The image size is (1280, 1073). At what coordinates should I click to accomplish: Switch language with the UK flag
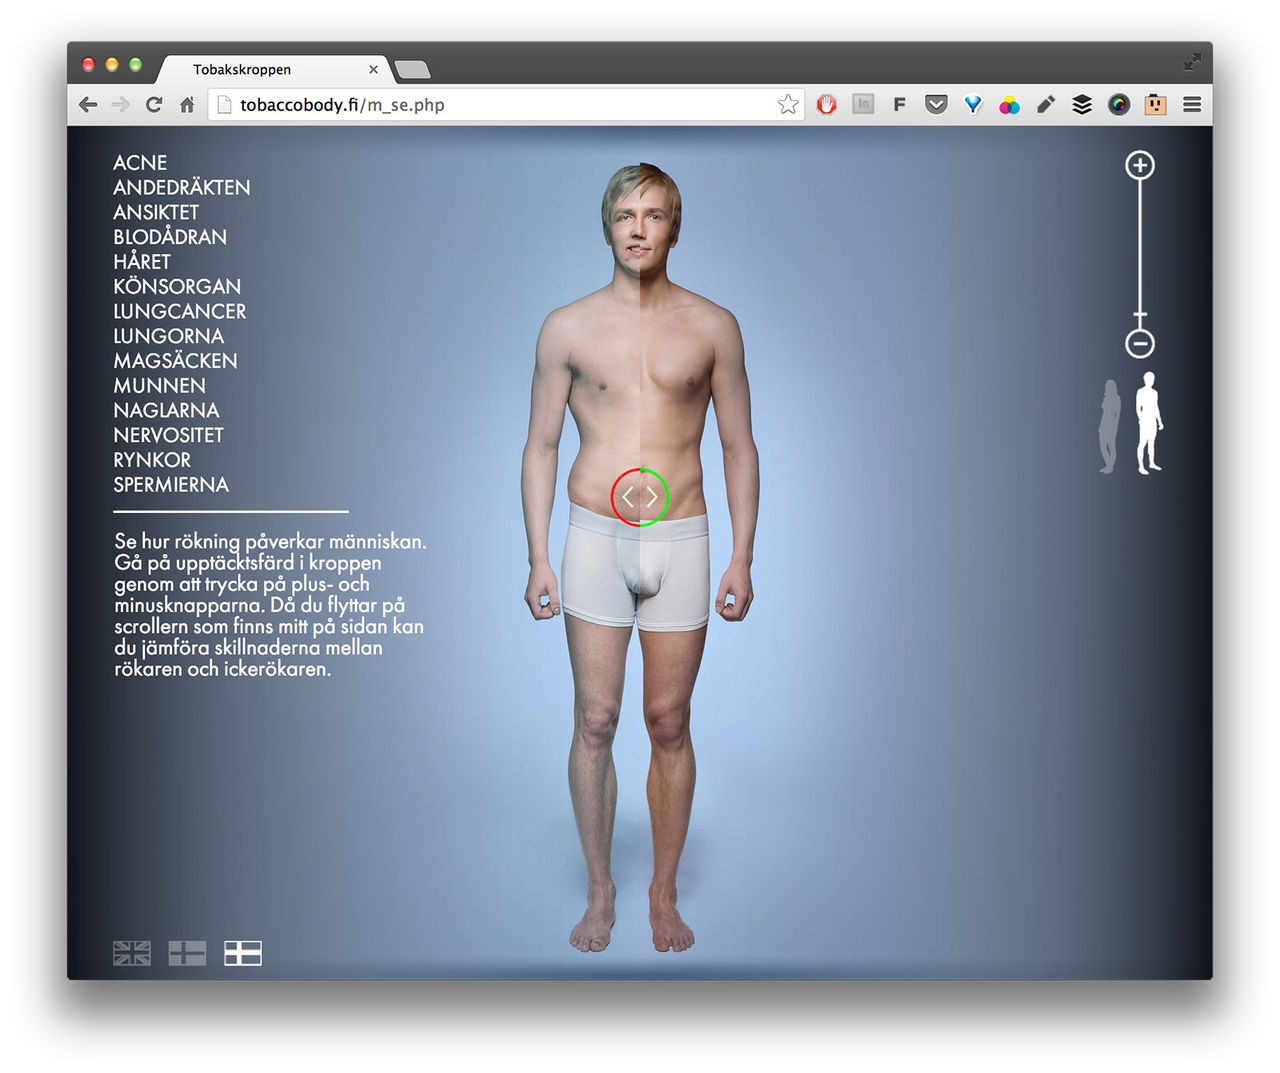click(132, 953)
